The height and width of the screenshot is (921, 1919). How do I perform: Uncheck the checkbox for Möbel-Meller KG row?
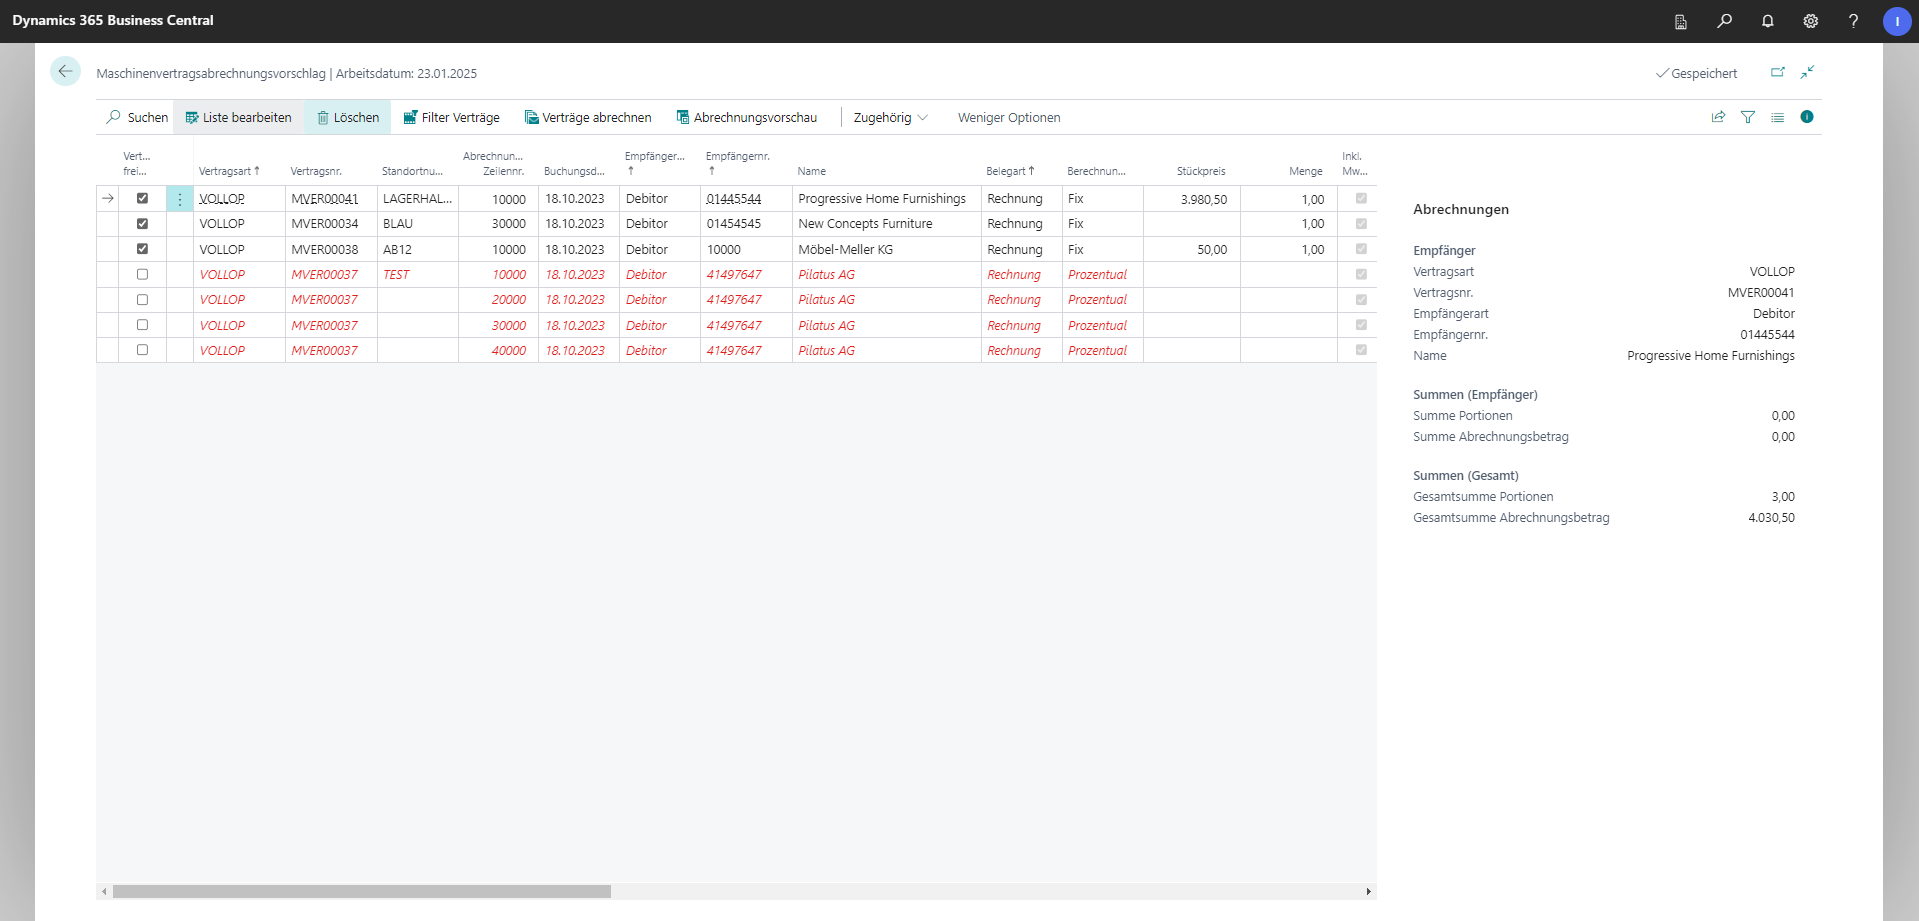point(142,249)
